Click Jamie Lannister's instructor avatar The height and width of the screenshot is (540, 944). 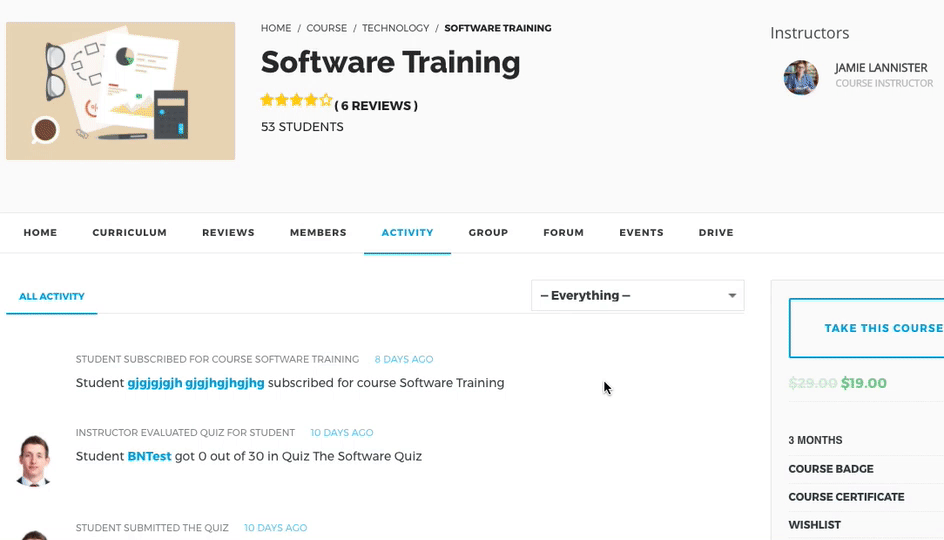[x=801, y=77]
